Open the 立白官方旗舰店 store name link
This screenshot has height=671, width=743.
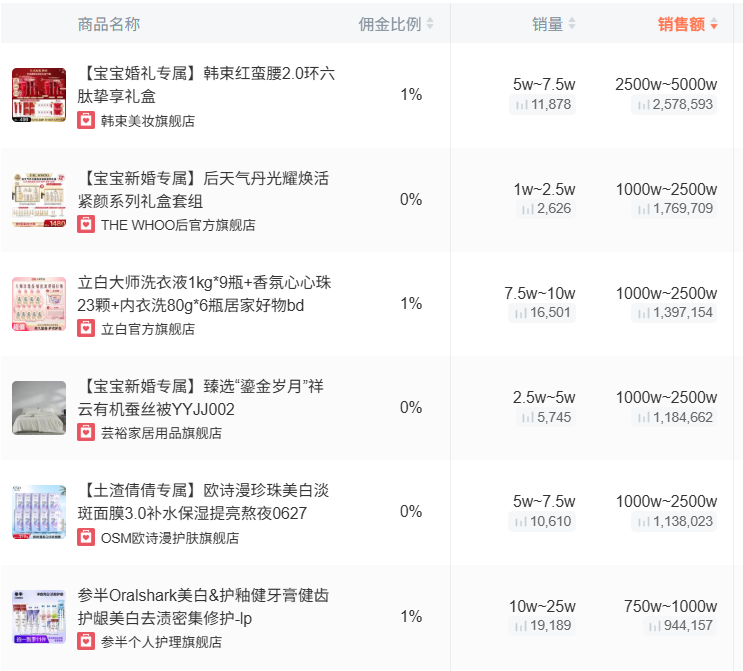pos(148,329)
